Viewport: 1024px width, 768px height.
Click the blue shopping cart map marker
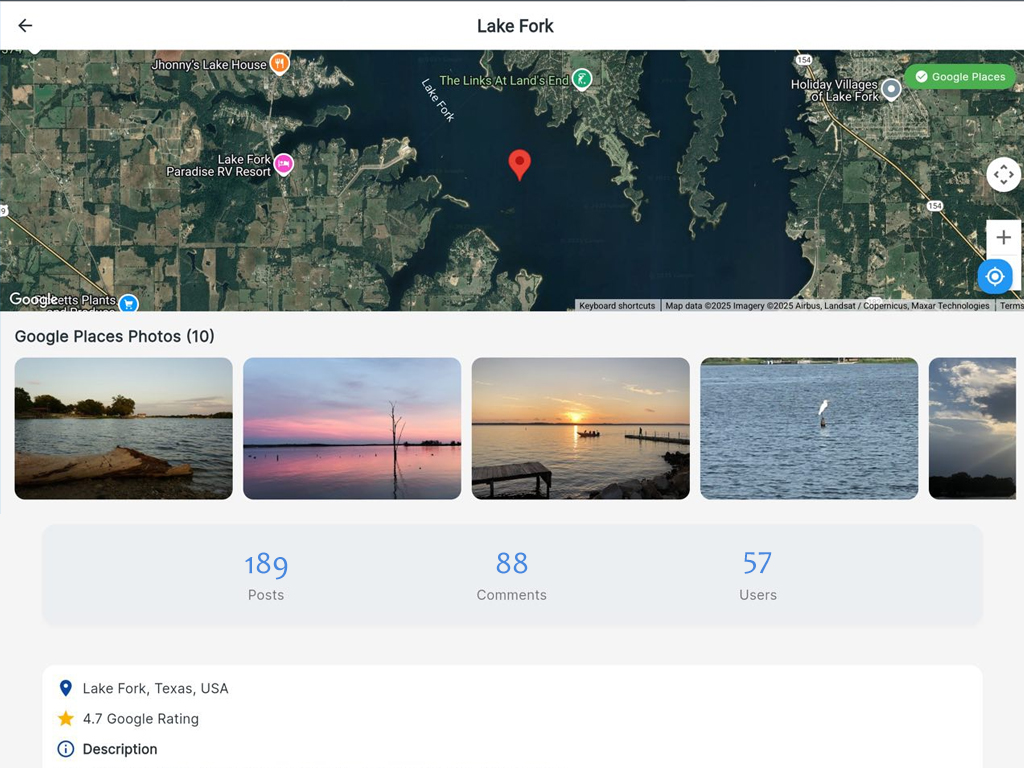click(128, 304)
